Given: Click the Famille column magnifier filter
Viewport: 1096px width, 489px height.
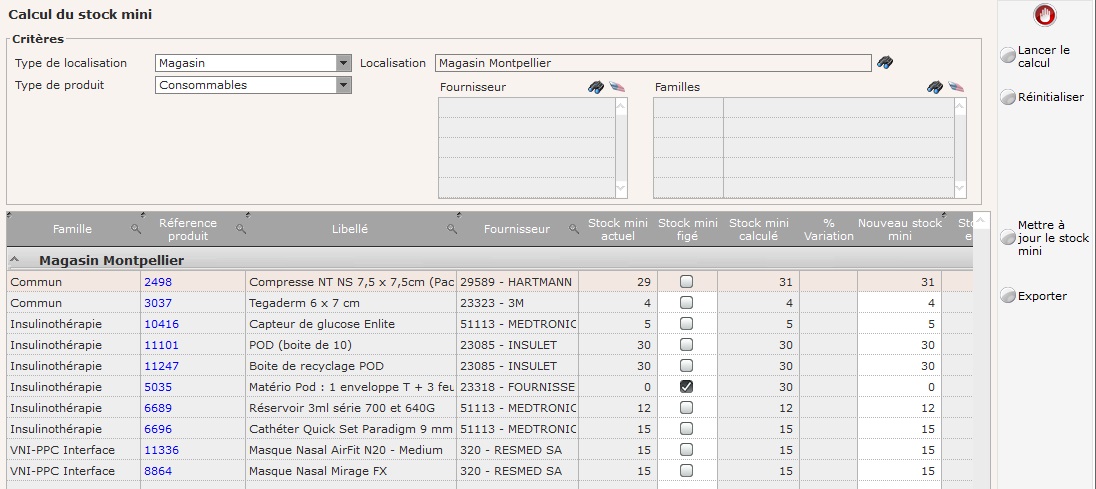Looking at the screenshot, I should [136, 229].
